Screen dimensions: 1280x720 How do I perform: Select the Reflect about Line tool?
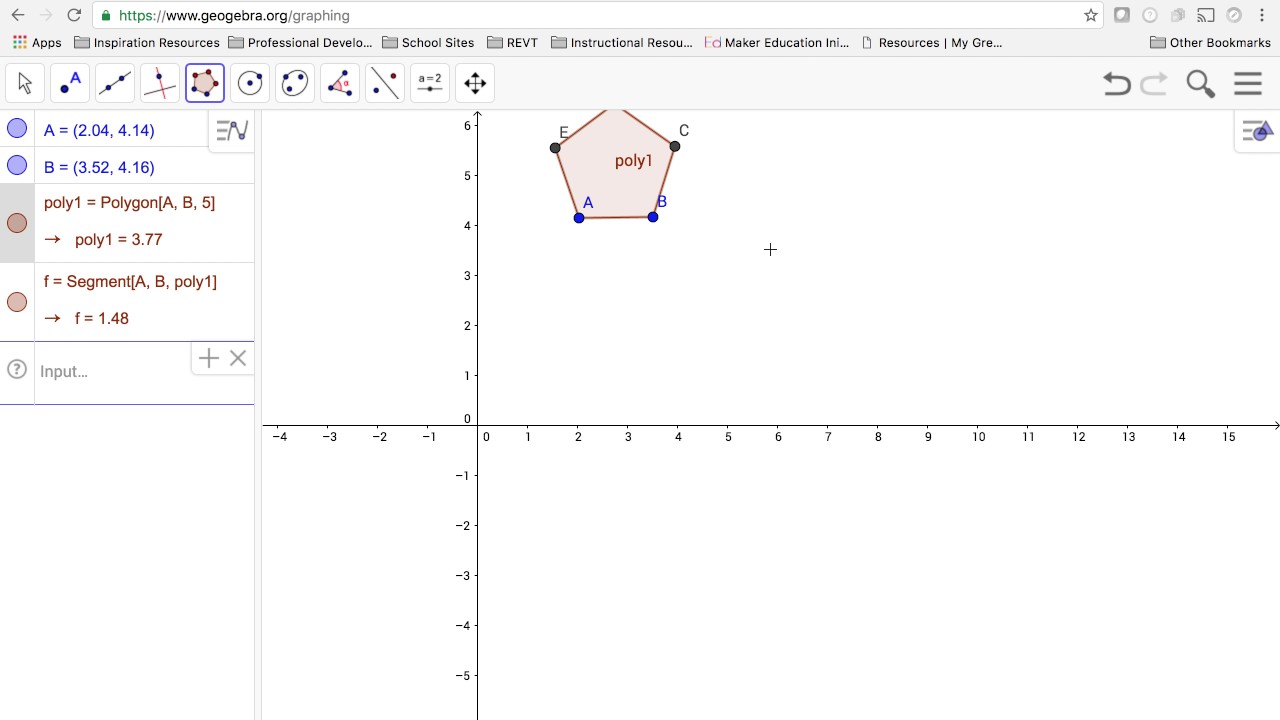pos(385,83)
